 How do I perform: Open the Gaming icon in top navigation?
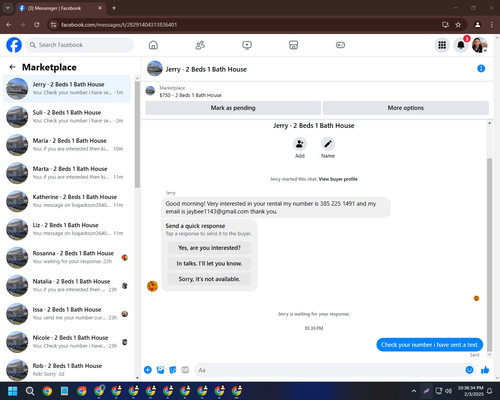pos(340,45)
